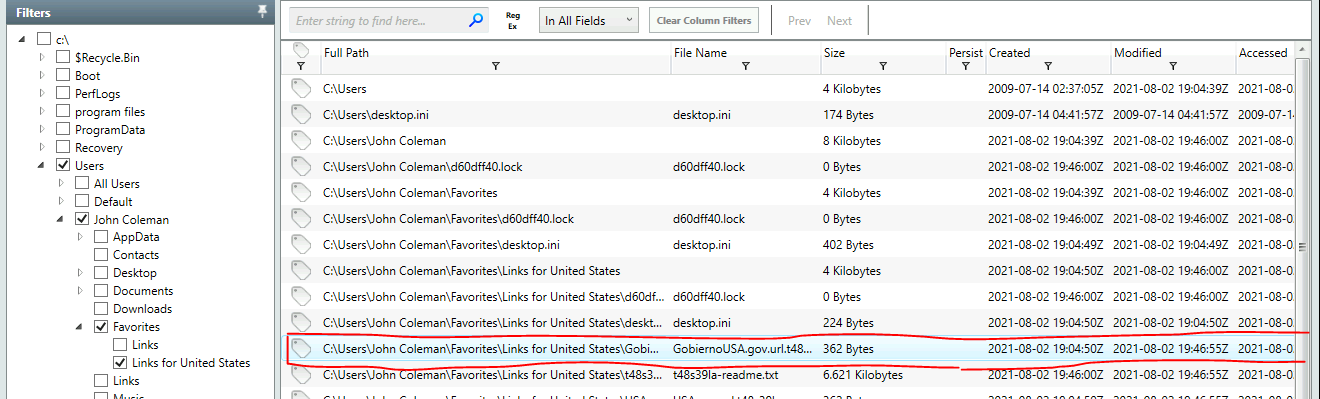Check the PerfLogs checkbox
This screenshot has height=399, width=1320.
pos(63,93)
